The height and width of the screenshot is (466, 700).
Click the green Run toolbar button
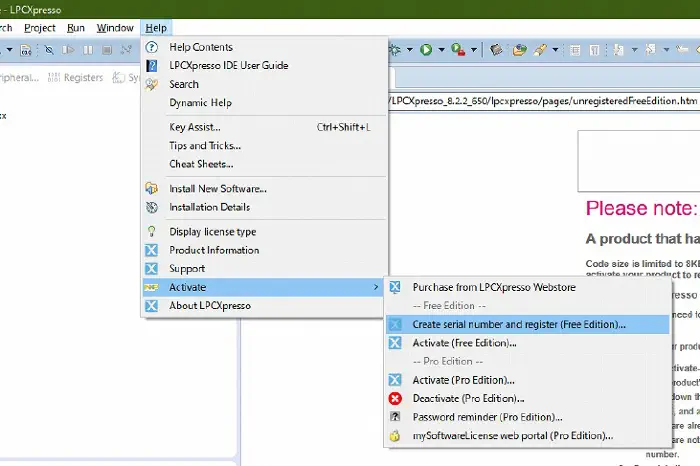(426, 49)
